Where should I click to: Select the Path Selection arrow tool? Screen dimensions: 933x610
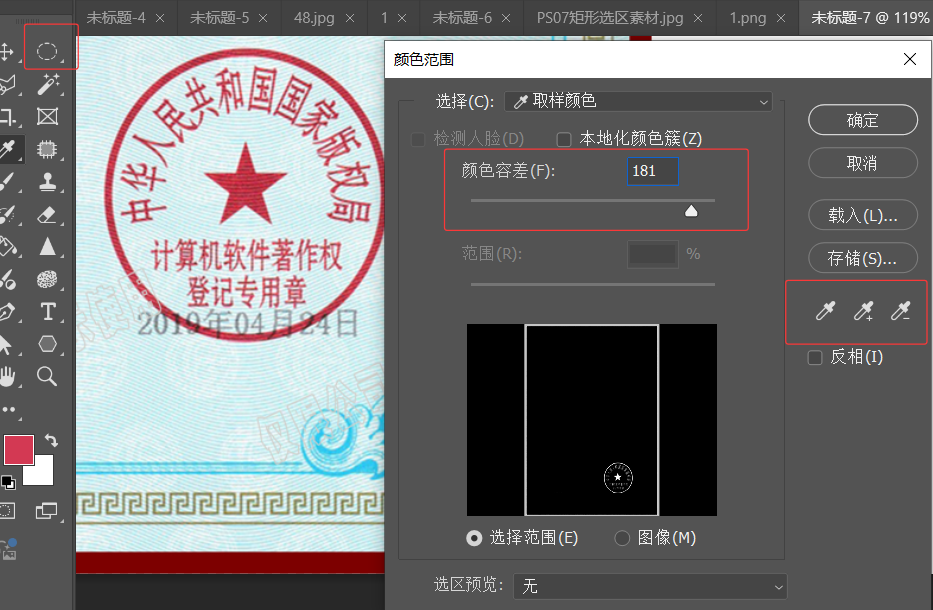[6, 344]
